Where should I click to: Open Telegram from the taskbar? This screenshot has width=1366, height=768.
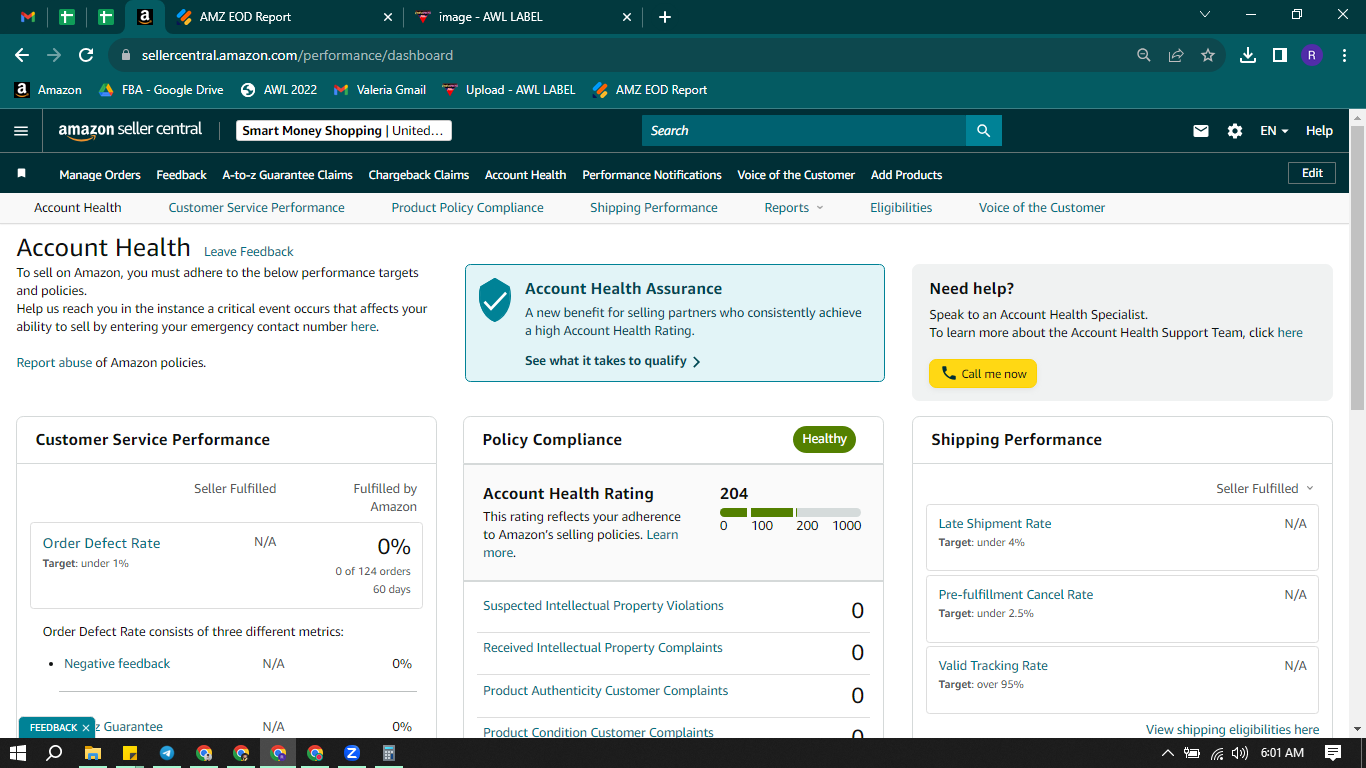click(166, 753)
